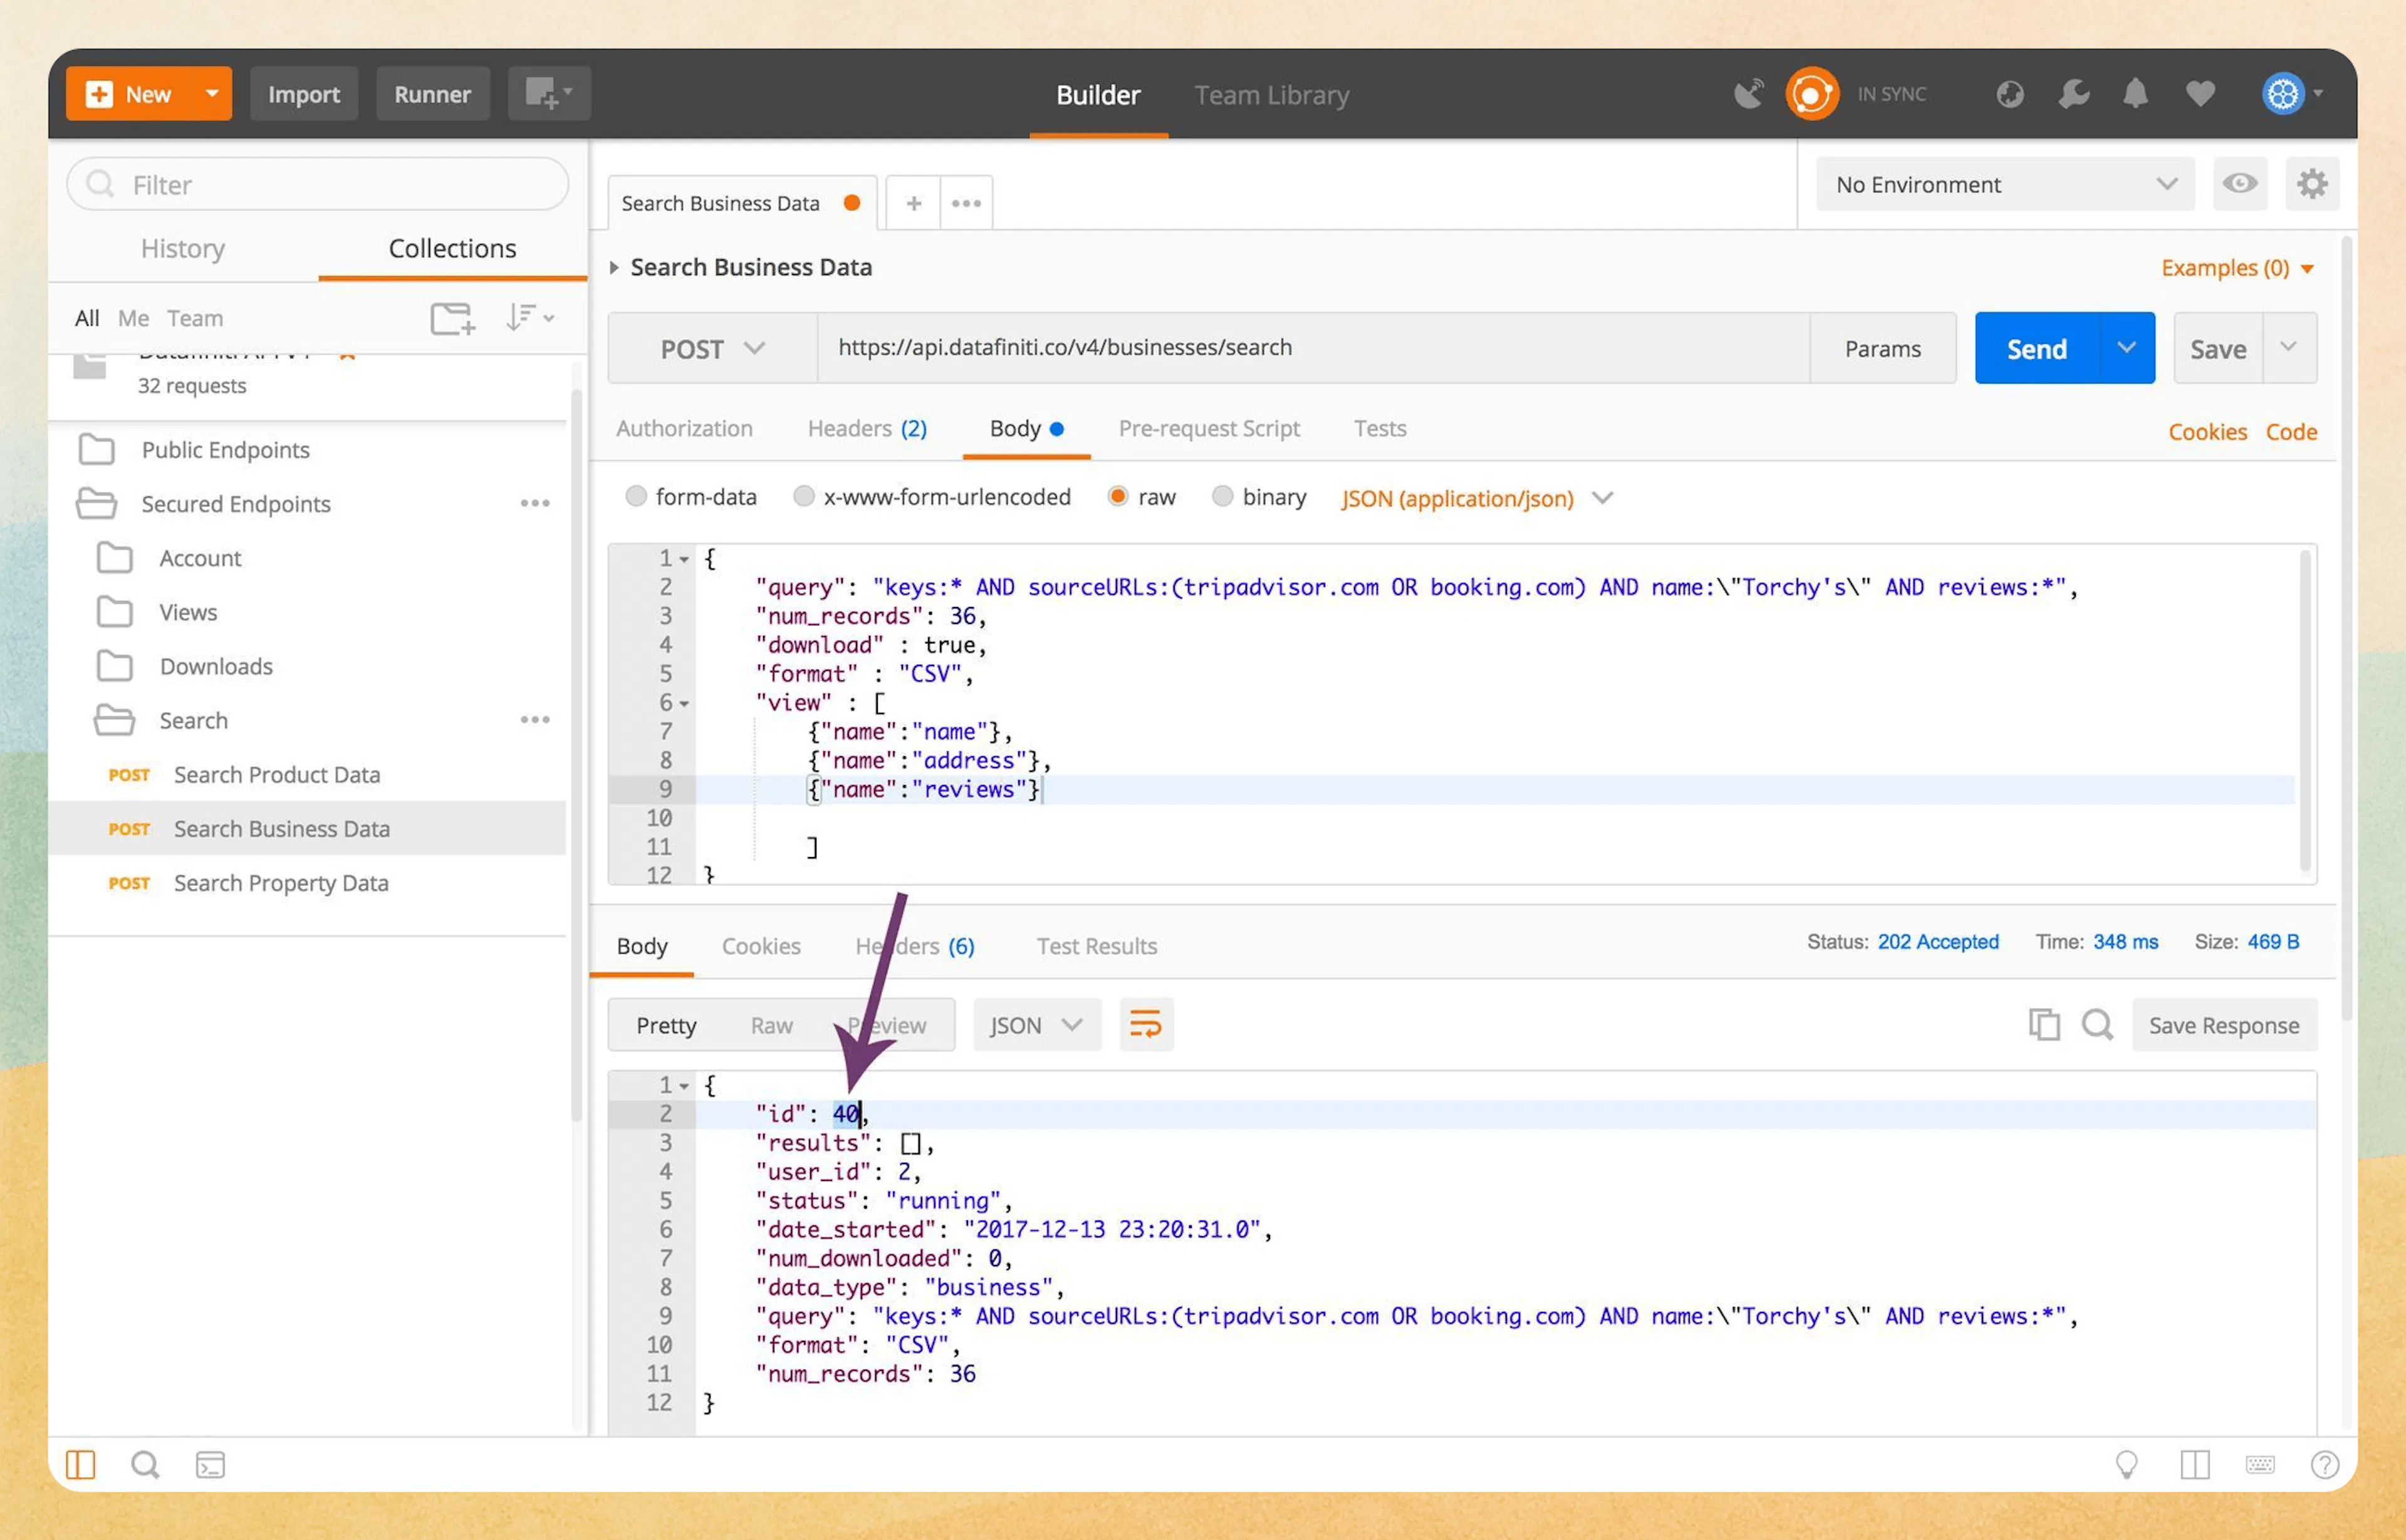Search within the response body
2406x1540 pixels.
tap(2097, 1024)
